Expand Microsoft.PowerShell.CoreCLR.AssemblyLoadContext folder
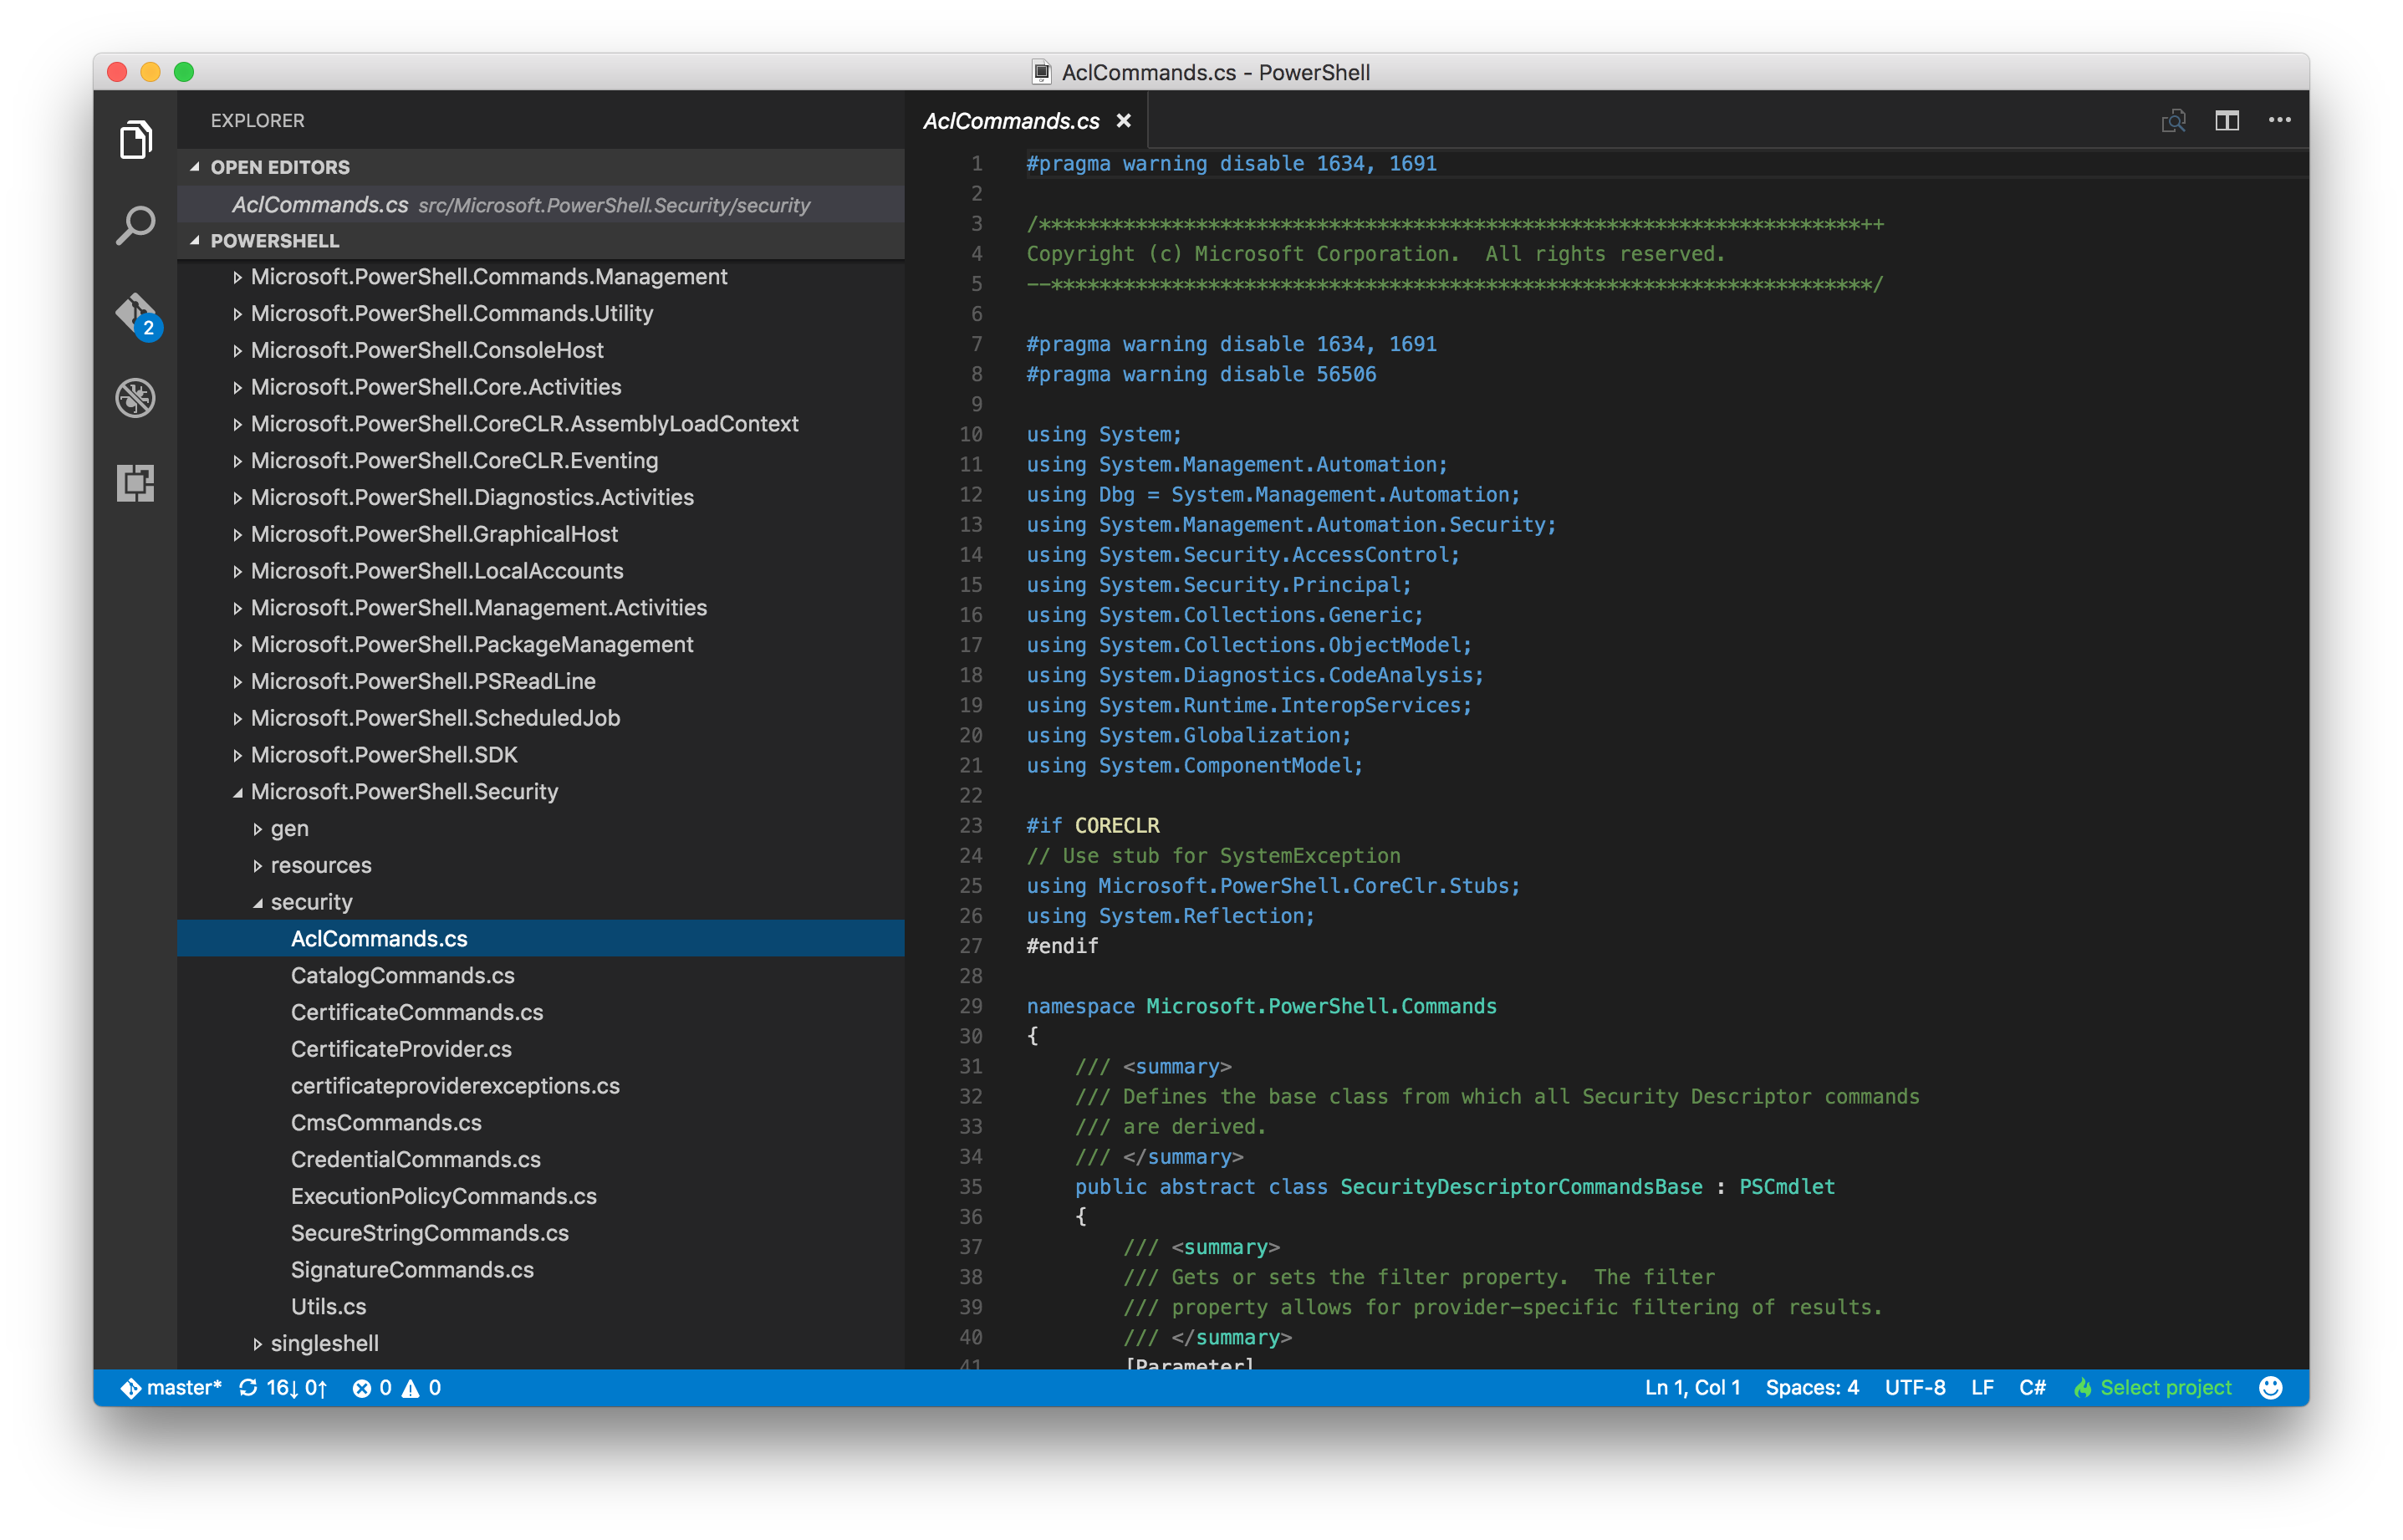Image resolution: width=2403 pixels, height=1540 pixels. point(541,424)
